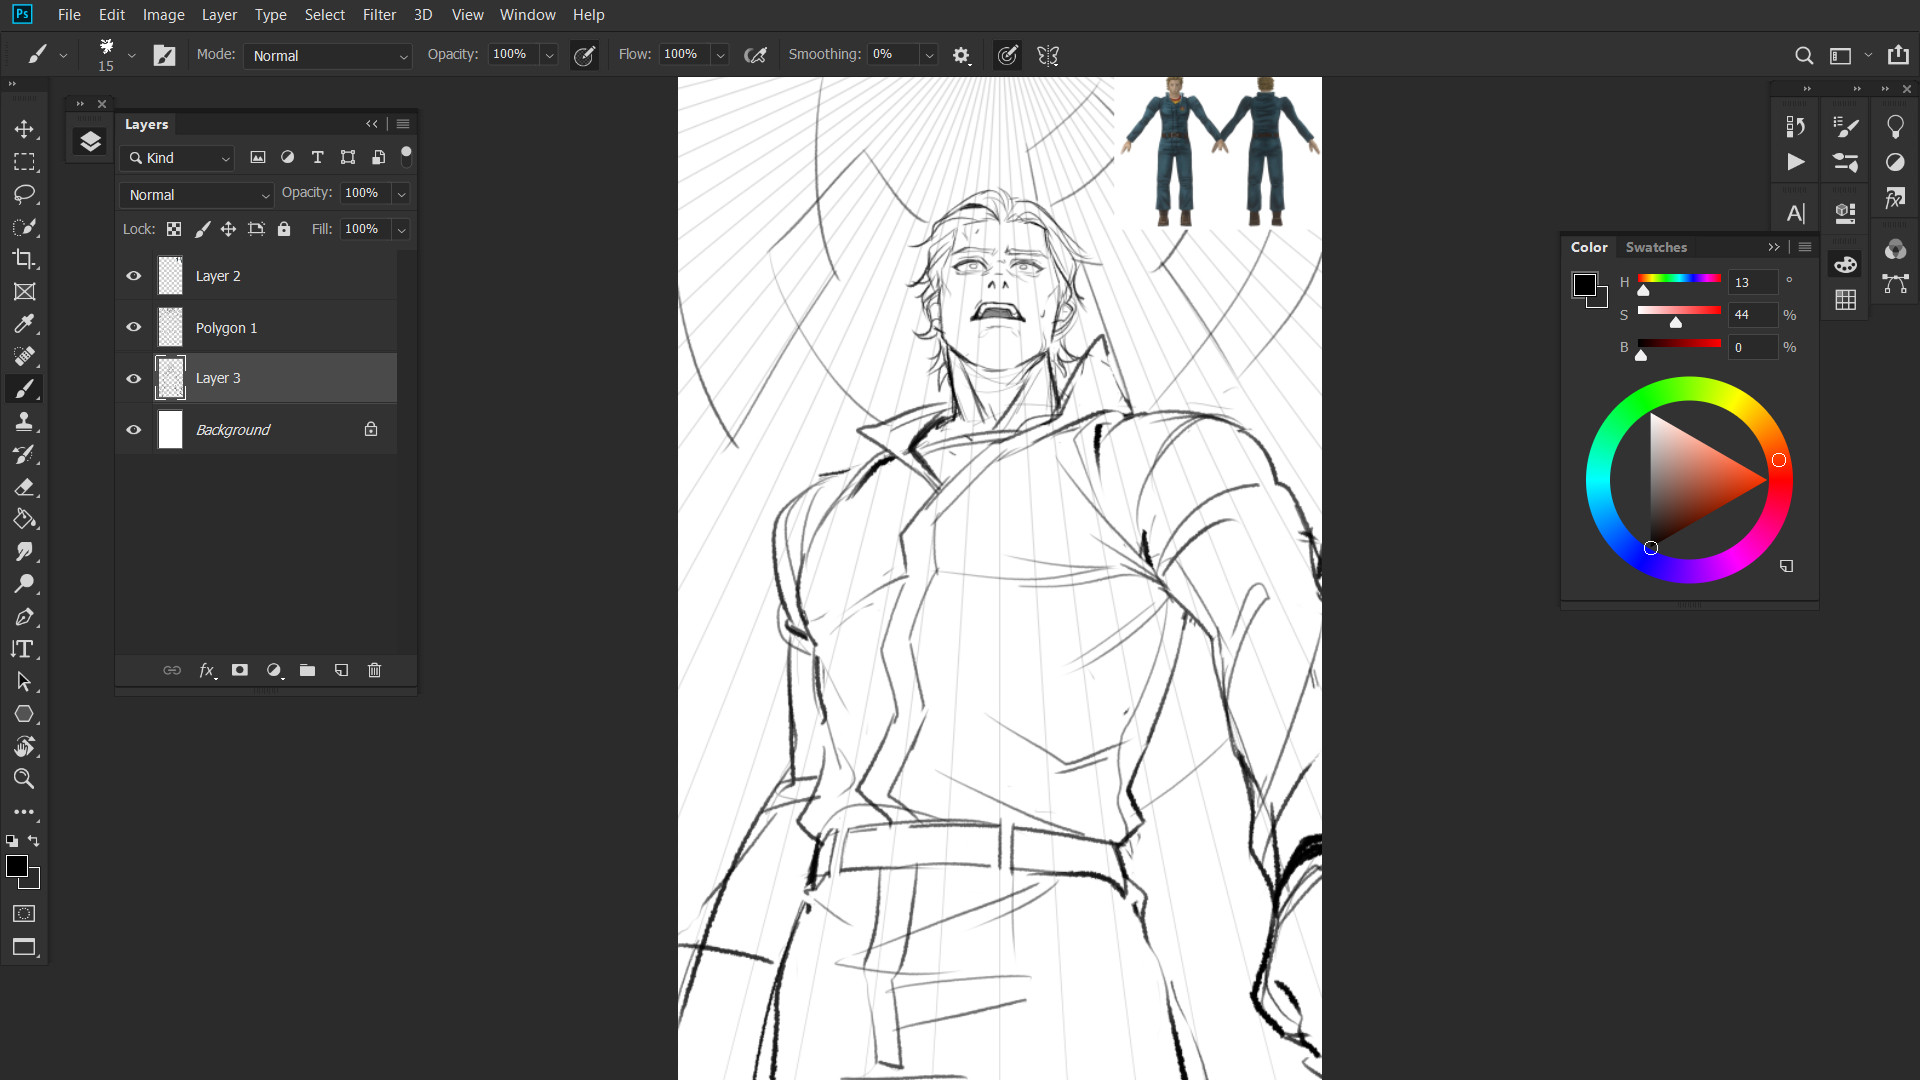1920x1080 pixels.
Task: Open brush smoothing options gear
Action: 961,56
